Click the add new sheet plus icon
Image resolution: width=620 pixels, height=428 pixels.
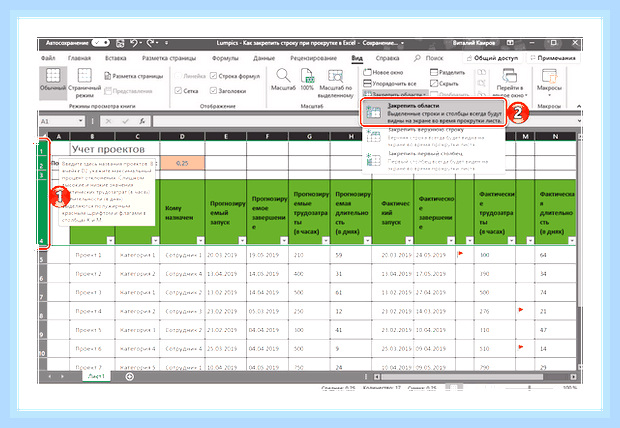tap(129, 377)
